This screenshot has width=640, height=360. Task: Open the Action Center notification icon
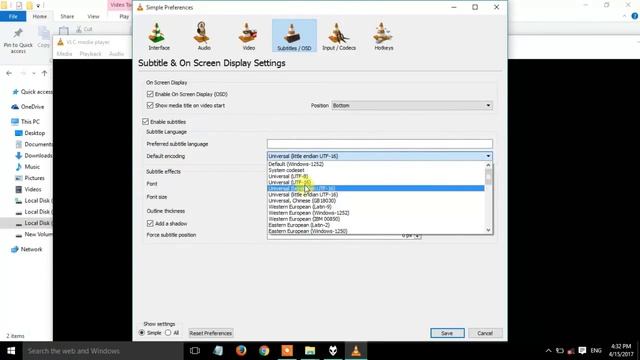pos(582,351)
